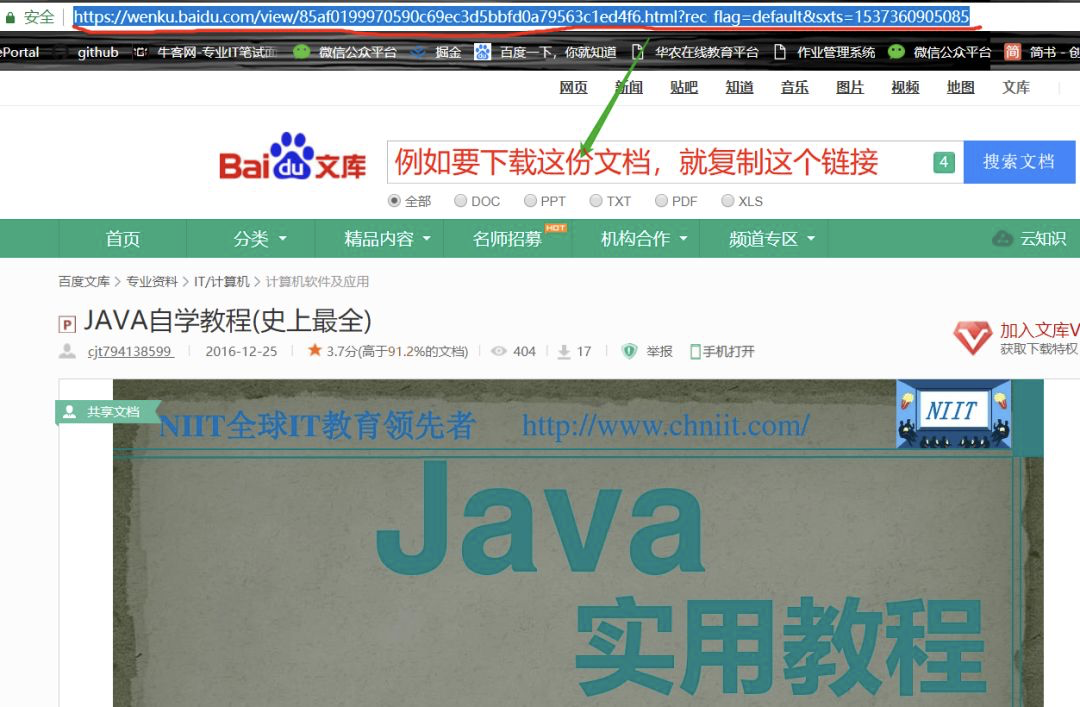
Task: Click IT/计算机 breadcrumb link
Action: point(222,281)
